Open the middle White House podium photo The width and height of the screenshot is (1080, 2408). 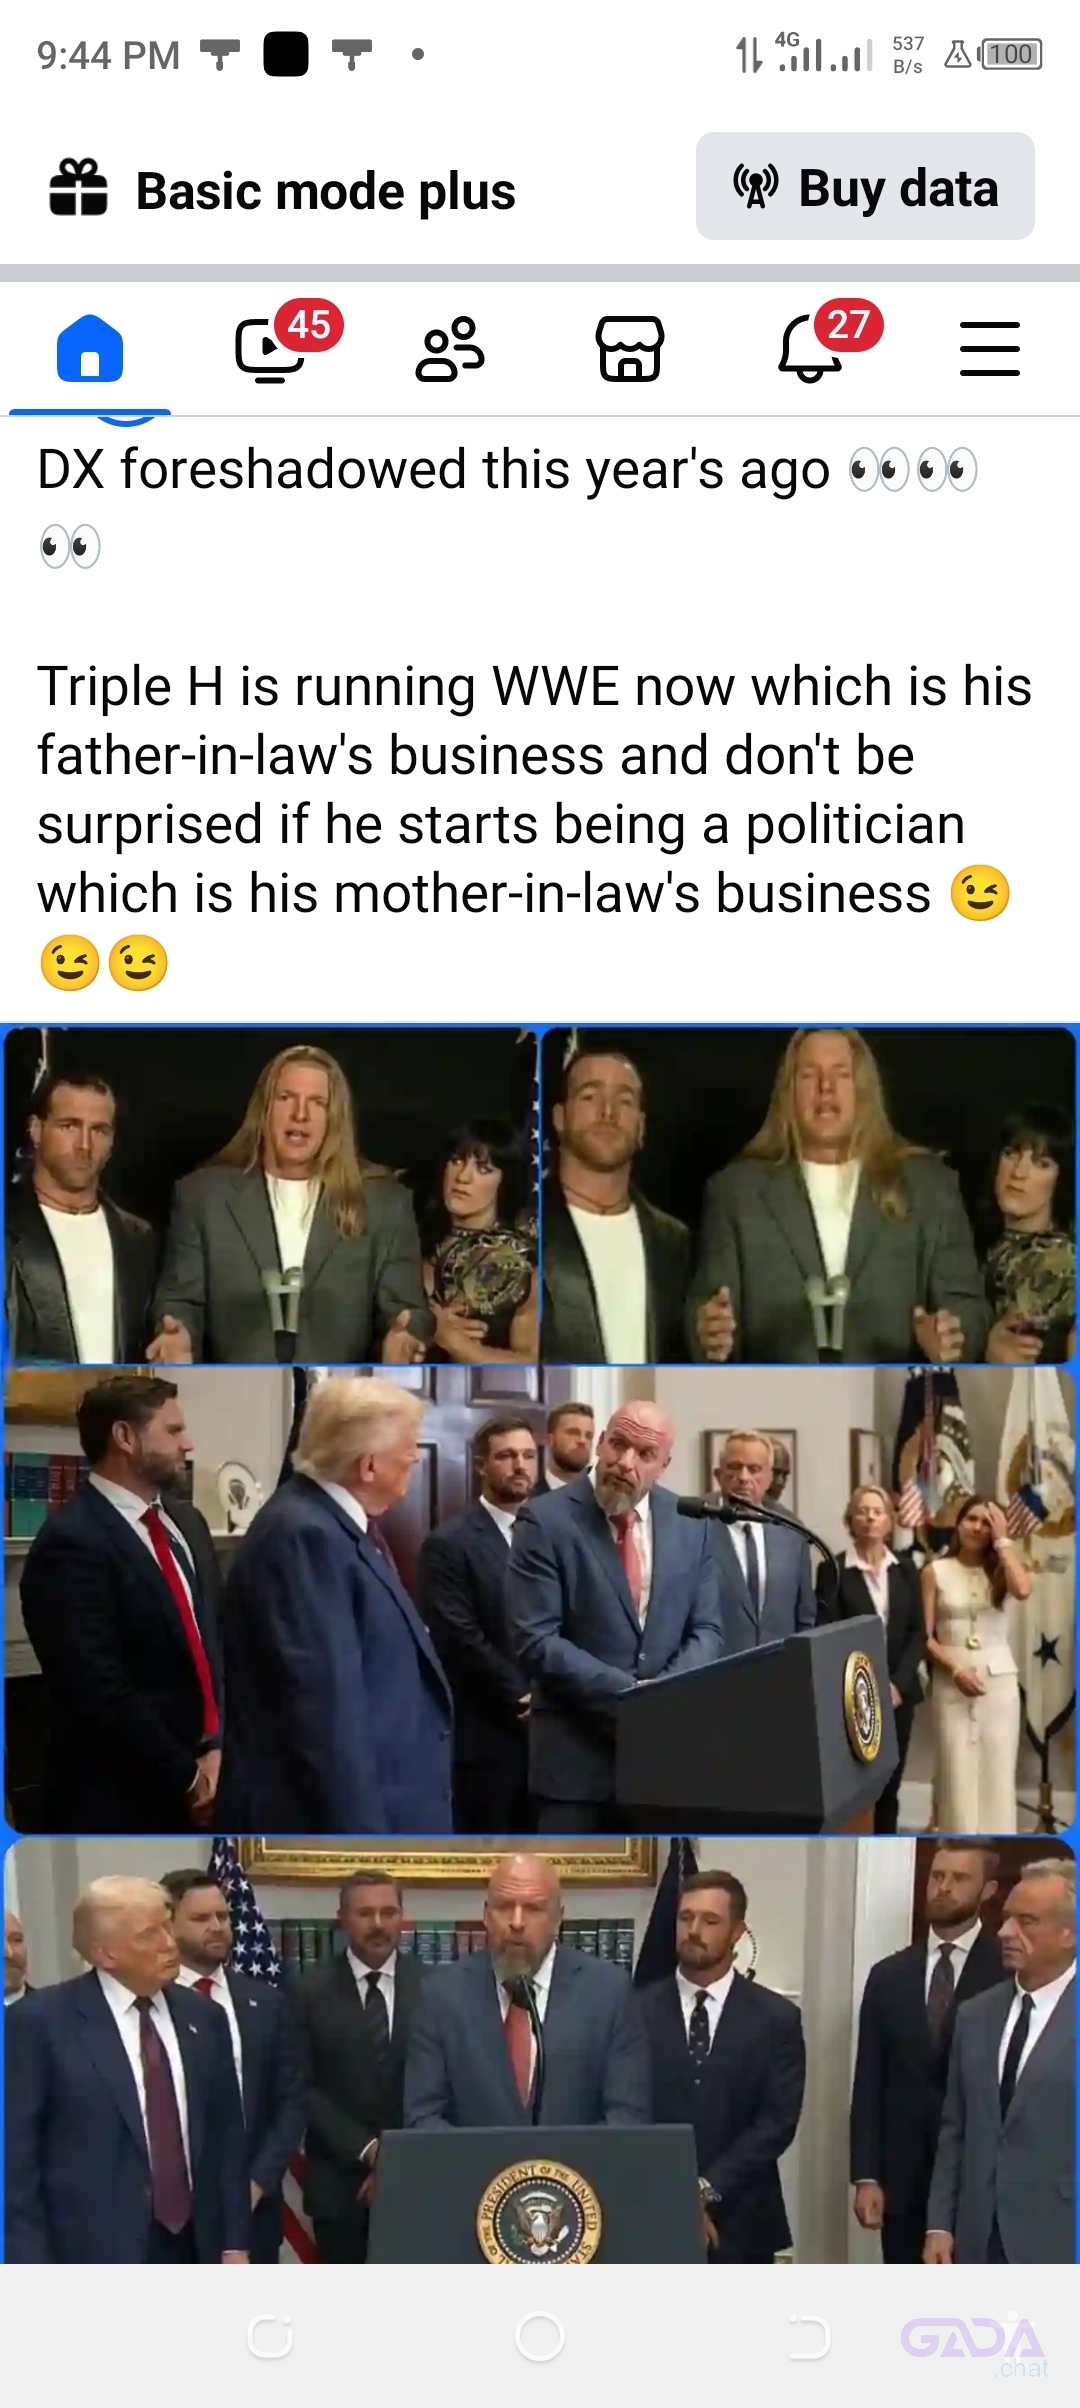540,1599
